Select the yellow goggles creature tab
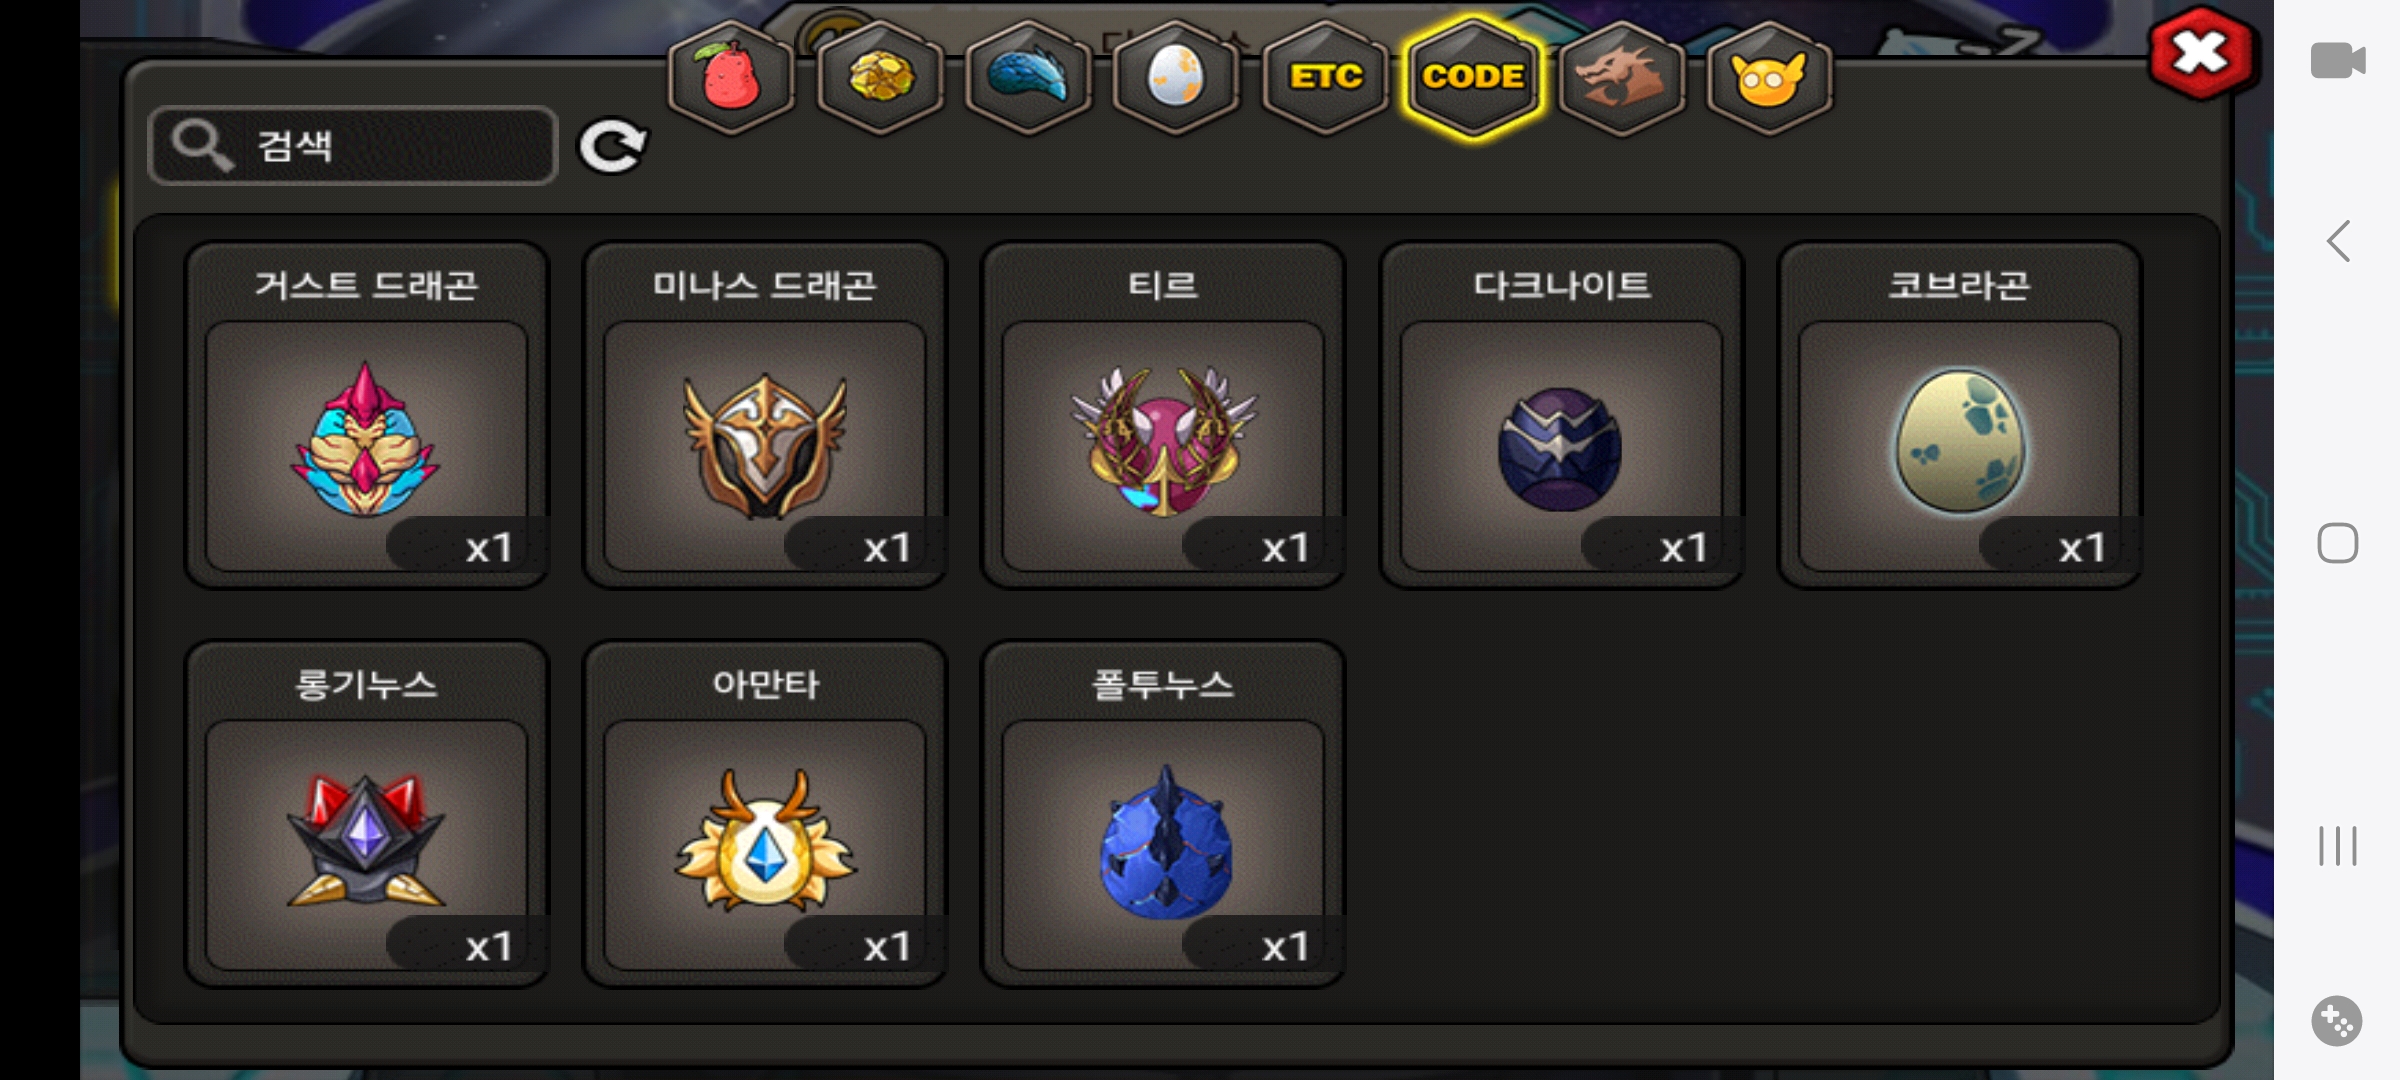Image resolution: width=2400 pixels, height=1080 pixels. (1769, 77)
